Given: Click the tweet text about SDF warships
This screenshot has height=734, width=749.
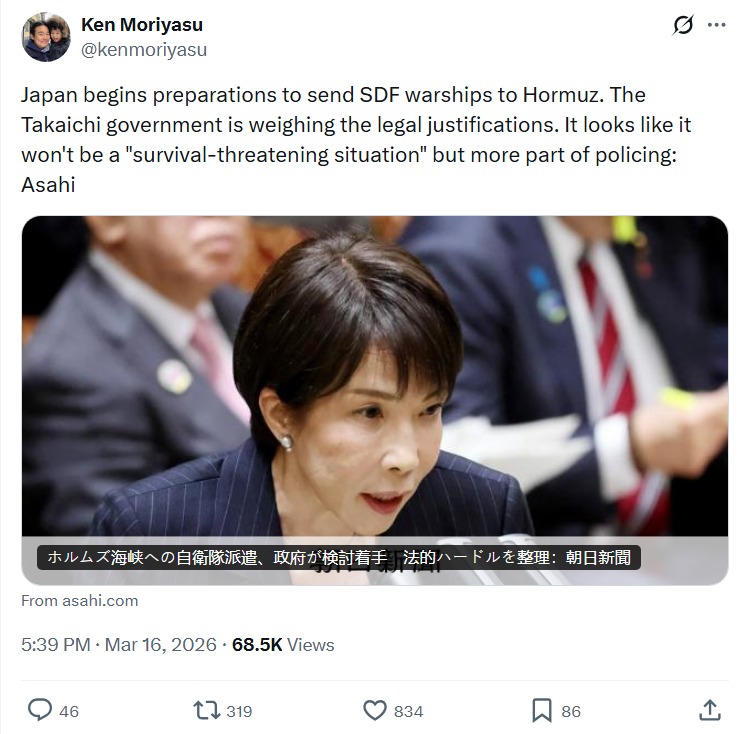Looking at the screenshot, I should click(x=356, y=139).
